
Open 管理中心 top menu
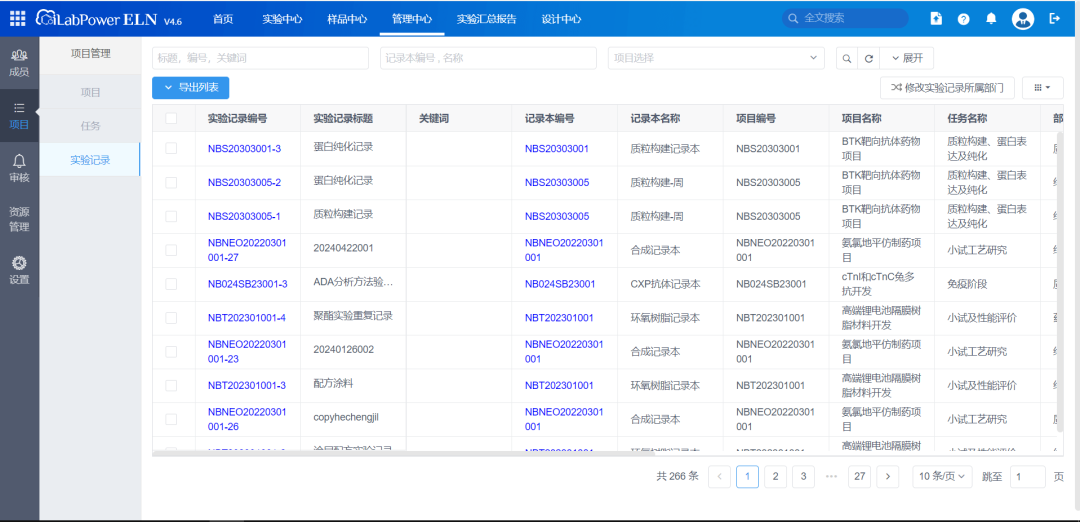click(x=412, y=19)
